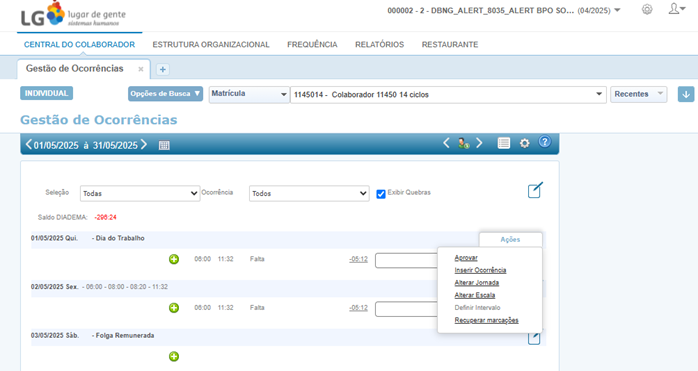Add occurrence with plus on 02/05/2025
The width and height of the screenshot is (698, 371).
(x=174, y=308)
